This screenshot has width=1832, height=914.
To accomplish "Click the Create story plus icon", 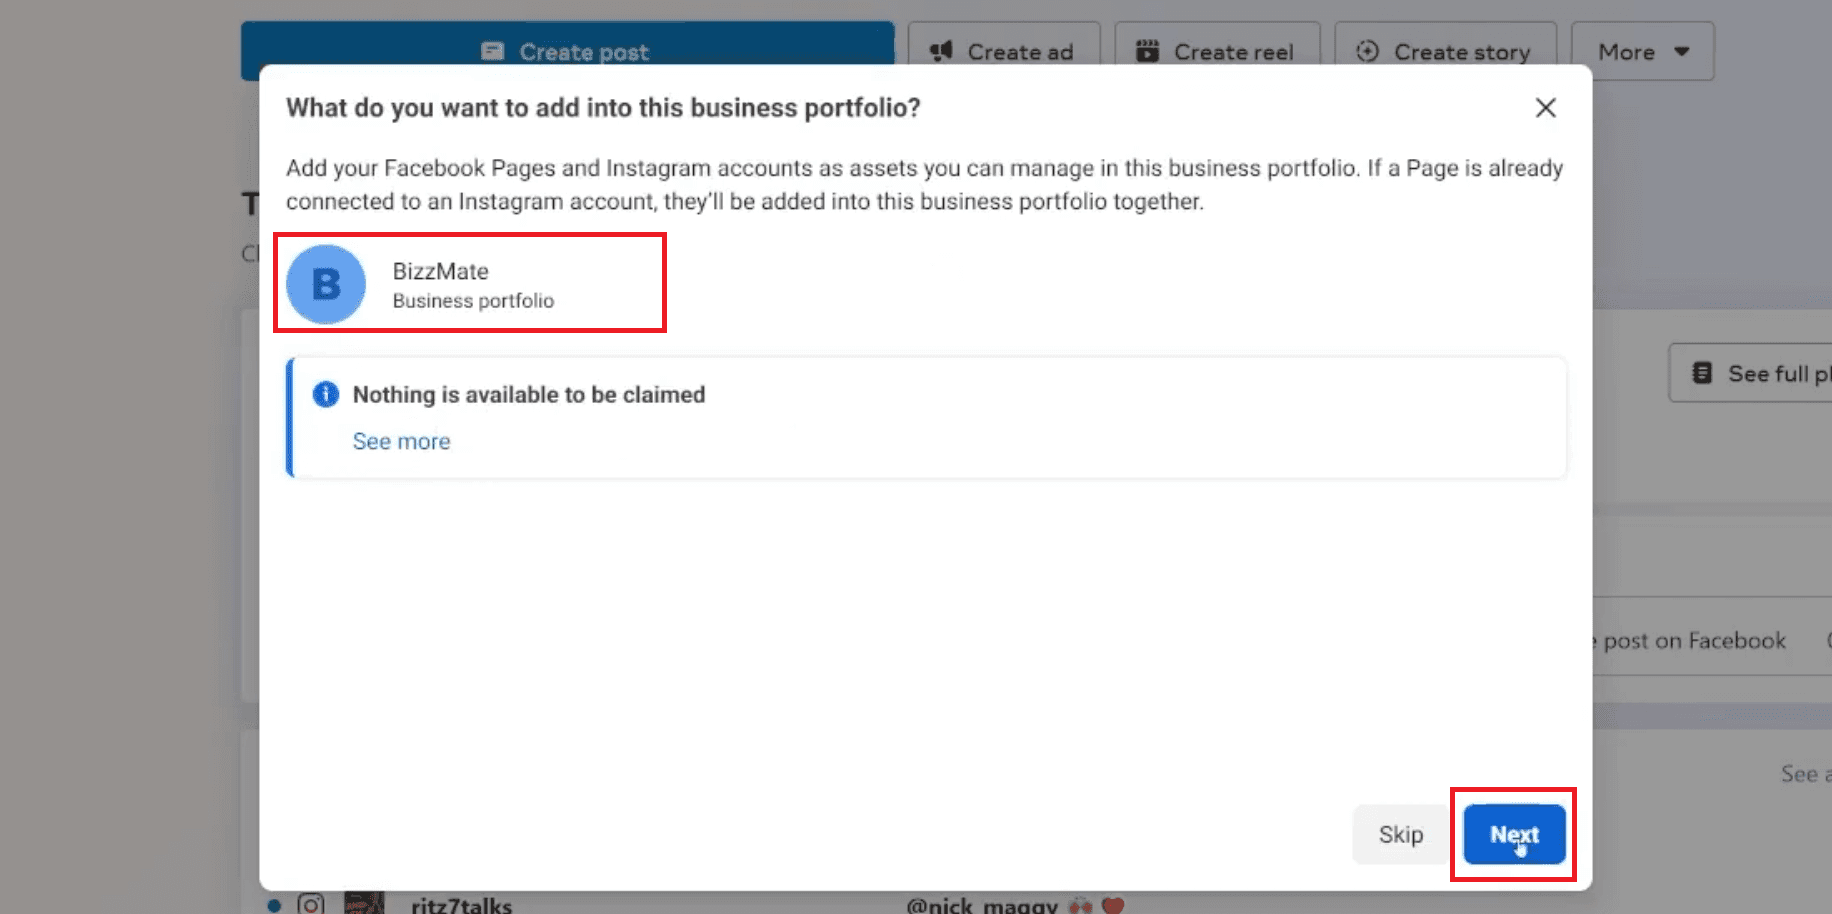I will point(1366,51).
